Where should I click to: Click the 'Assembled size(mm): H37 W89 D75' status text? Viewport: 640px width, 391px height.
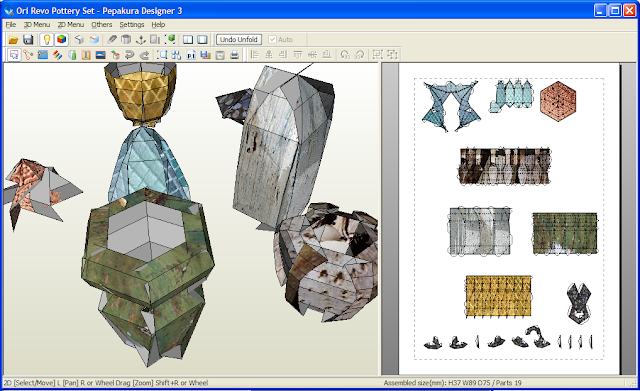pyautogui.click(x=437, y=383)
